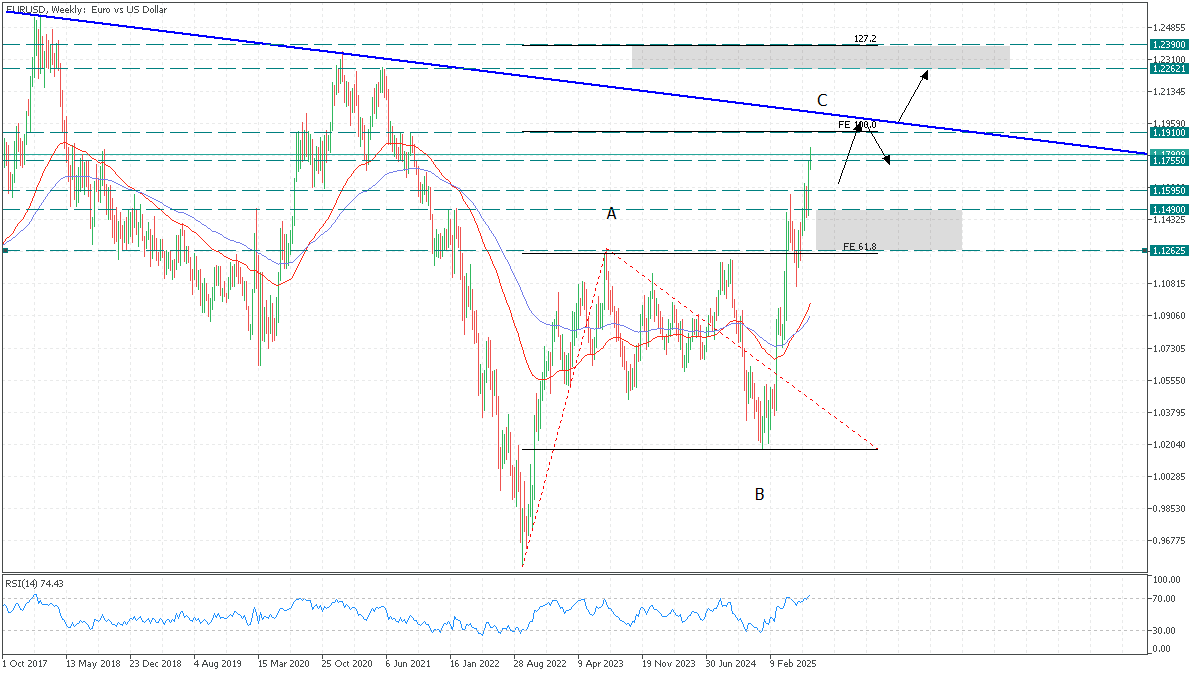Click the 1.00285 price axis value

[1169, 476]
